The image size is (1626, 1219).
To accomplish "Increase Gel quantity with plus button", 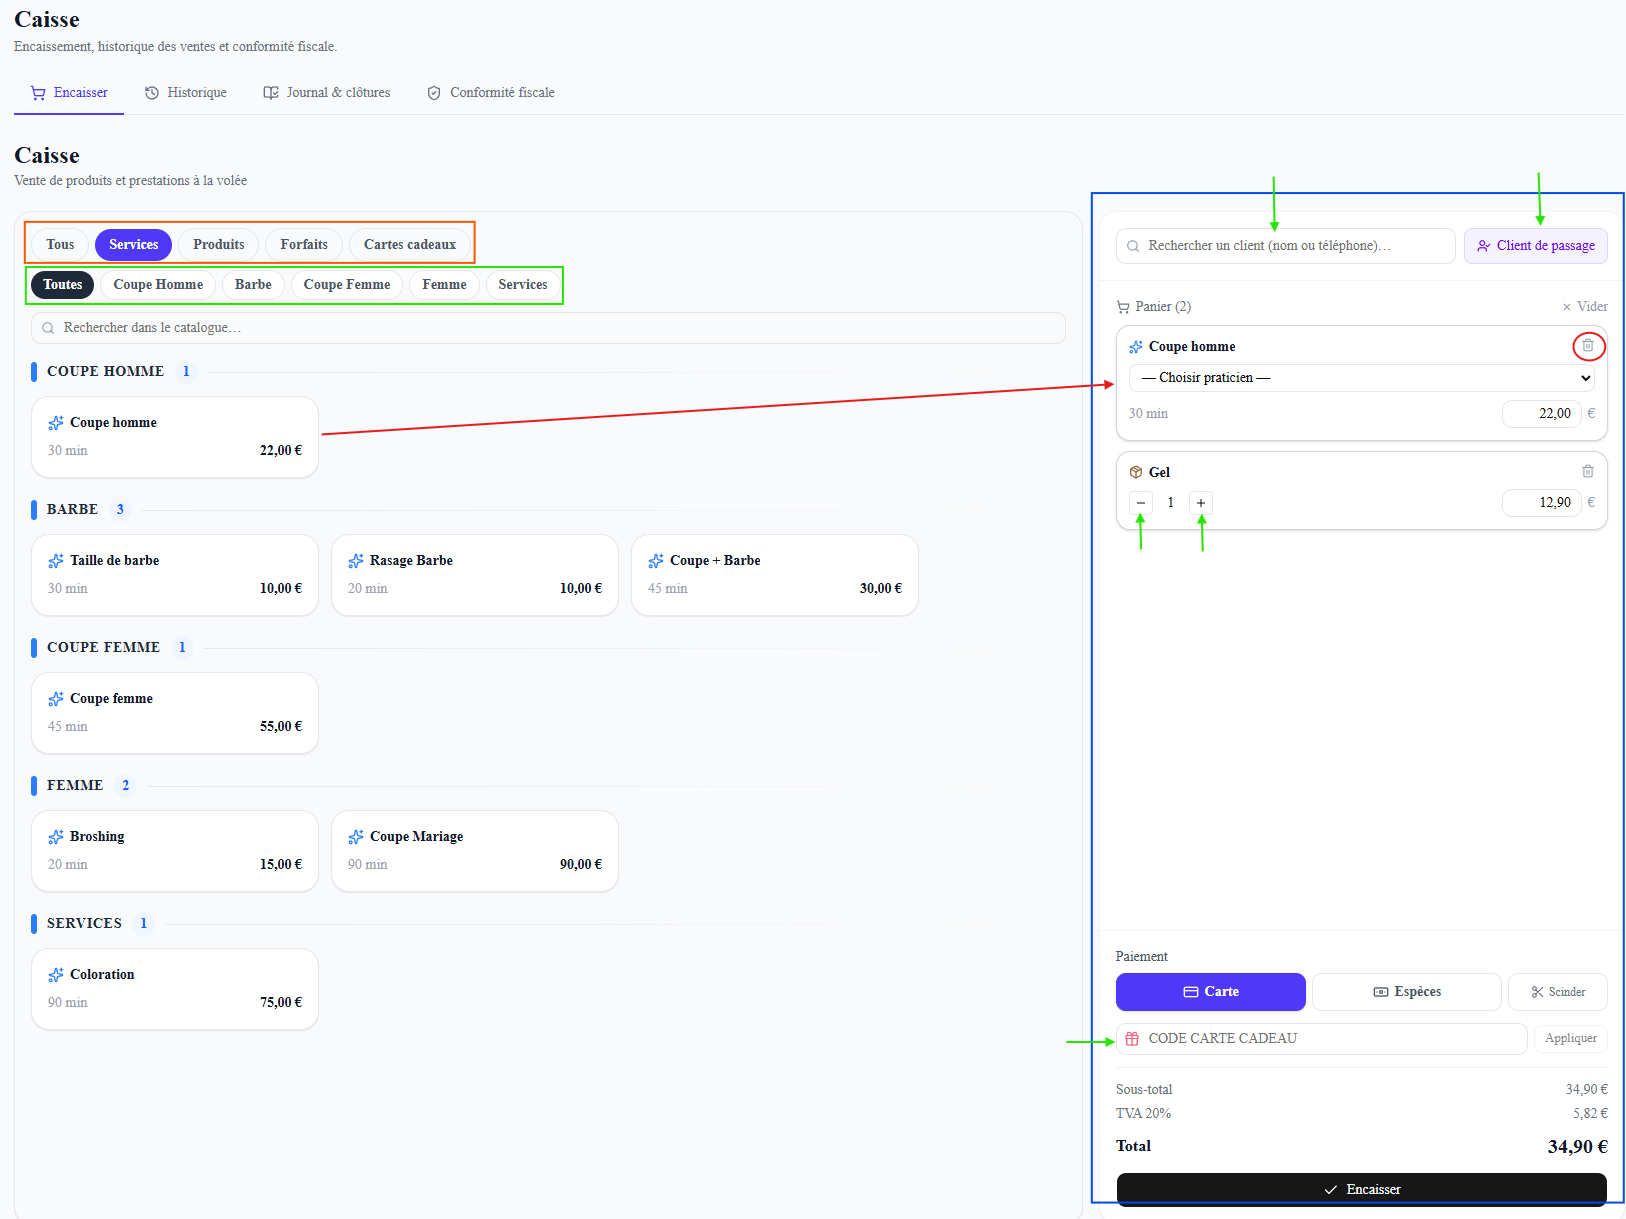I will tap(1201, 503).
